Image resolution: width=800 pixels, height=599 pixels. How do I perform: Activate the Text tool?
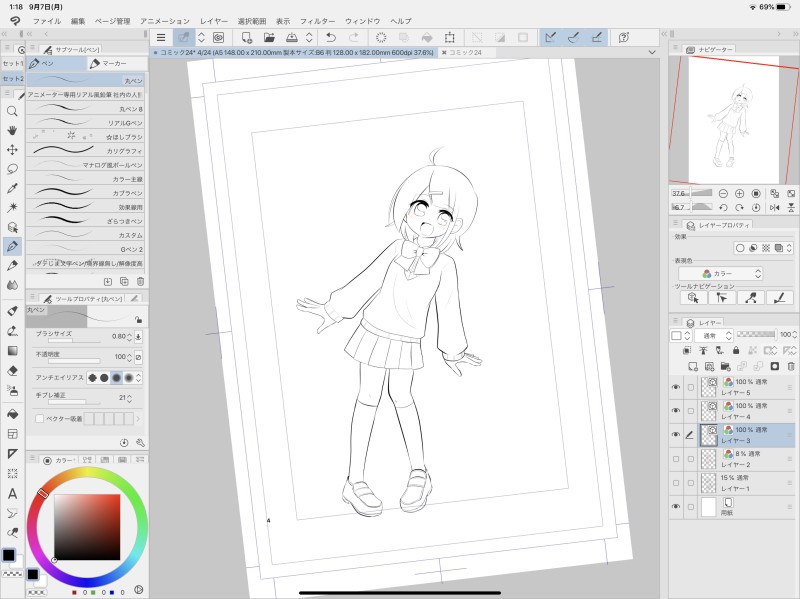coord(12,493)
